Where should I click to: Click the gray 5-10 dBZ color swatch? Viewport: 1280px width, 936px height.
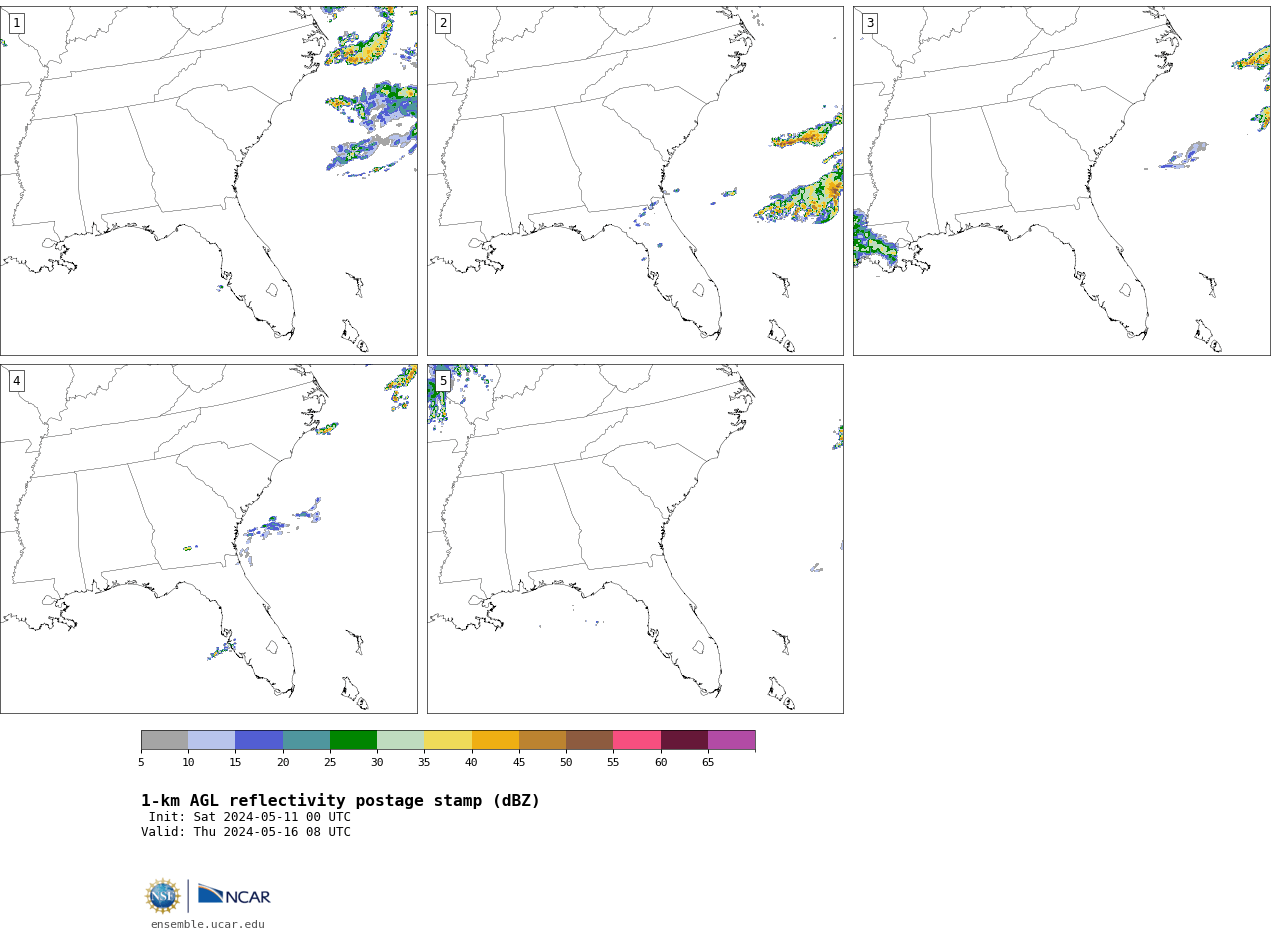click(164, 740)
